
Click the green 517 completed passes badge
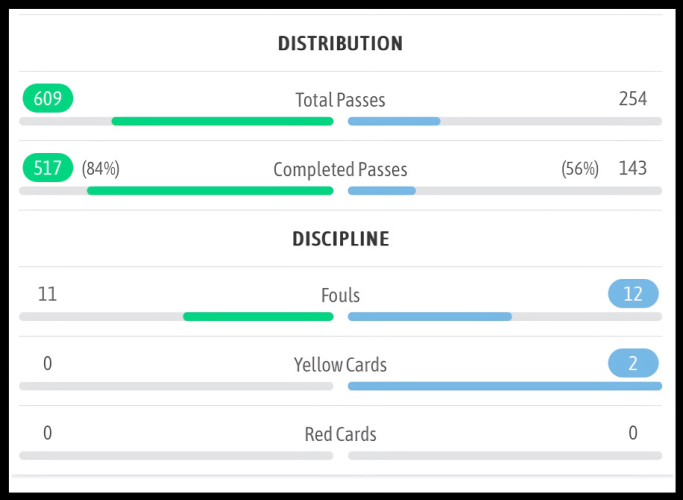click(47, 168)
